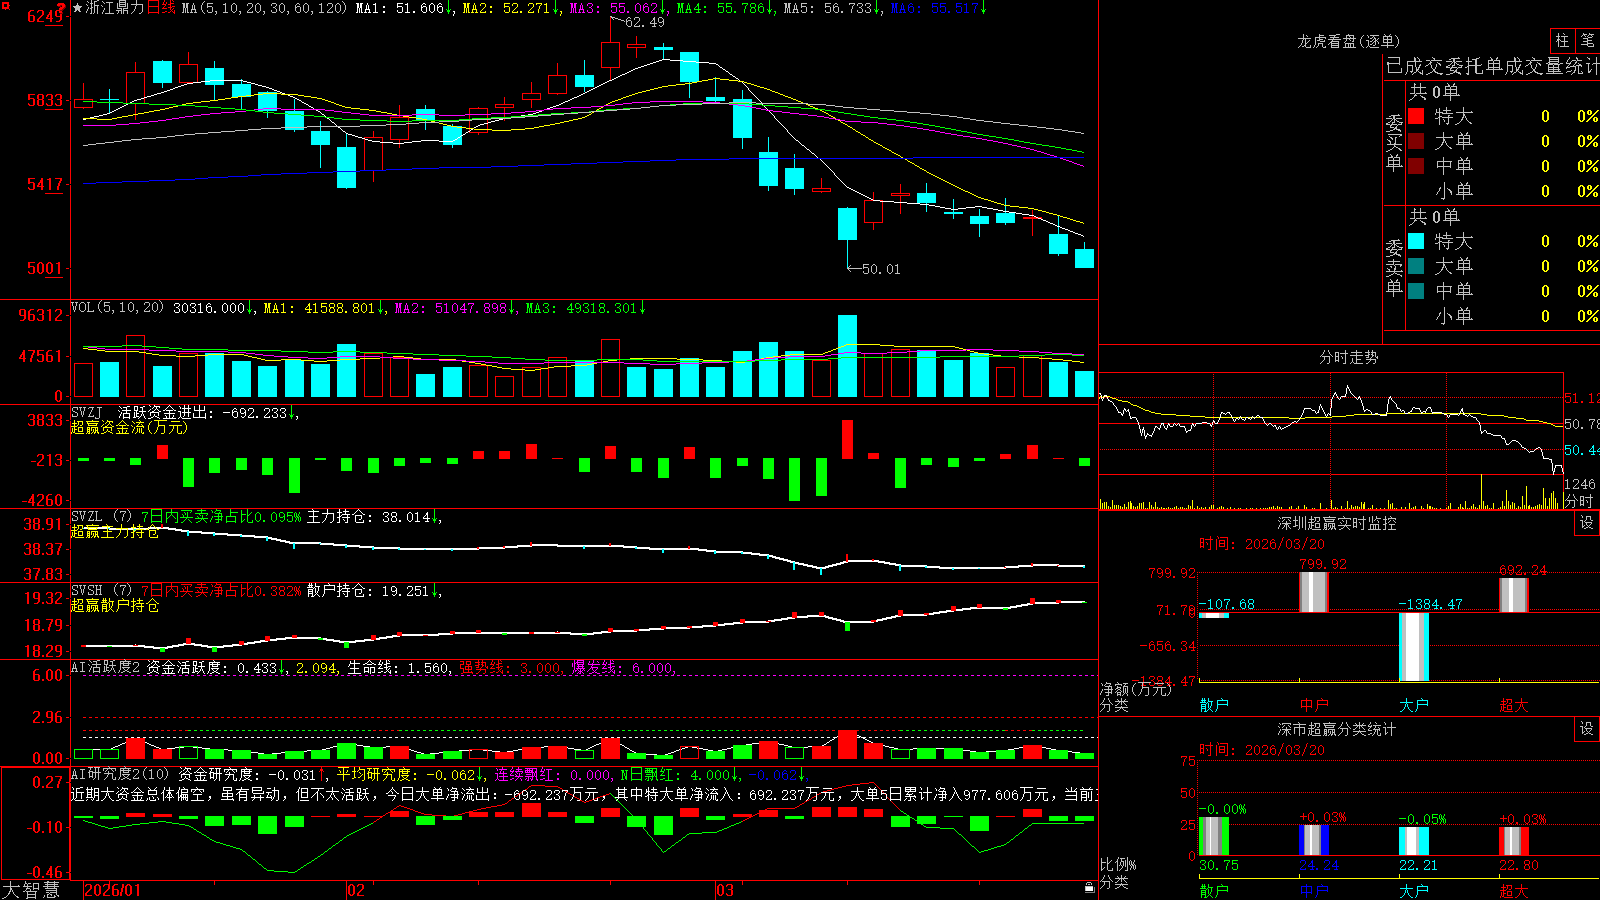Click the 62.49 high price label
The width and height of the screenshot is (1600, 900).
pos(645,22)
